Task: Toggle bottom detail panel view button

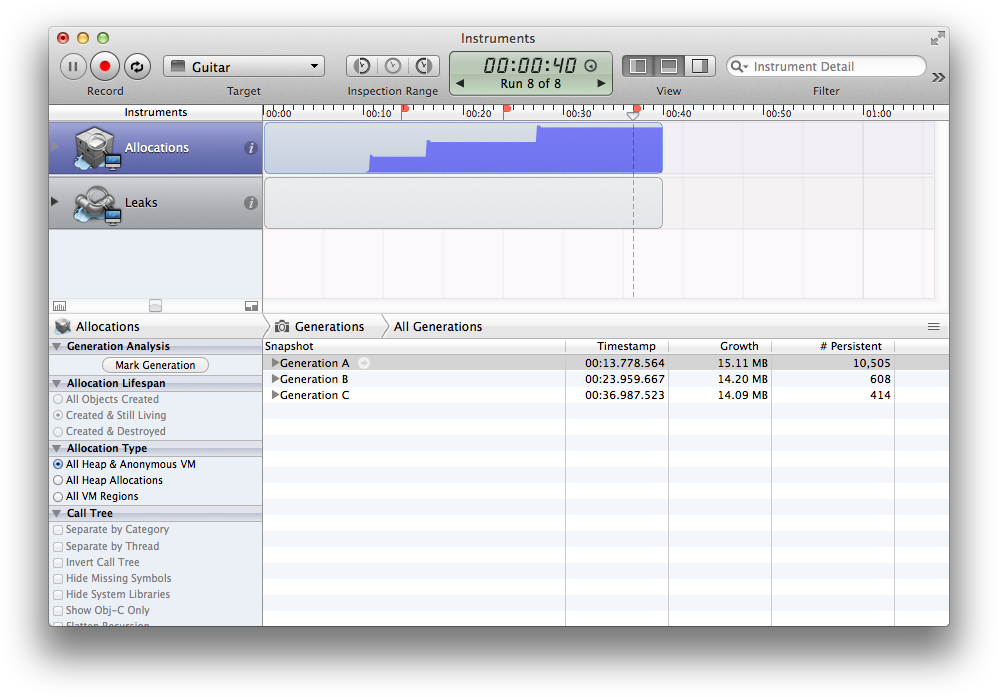Action: tap(669, 66)
